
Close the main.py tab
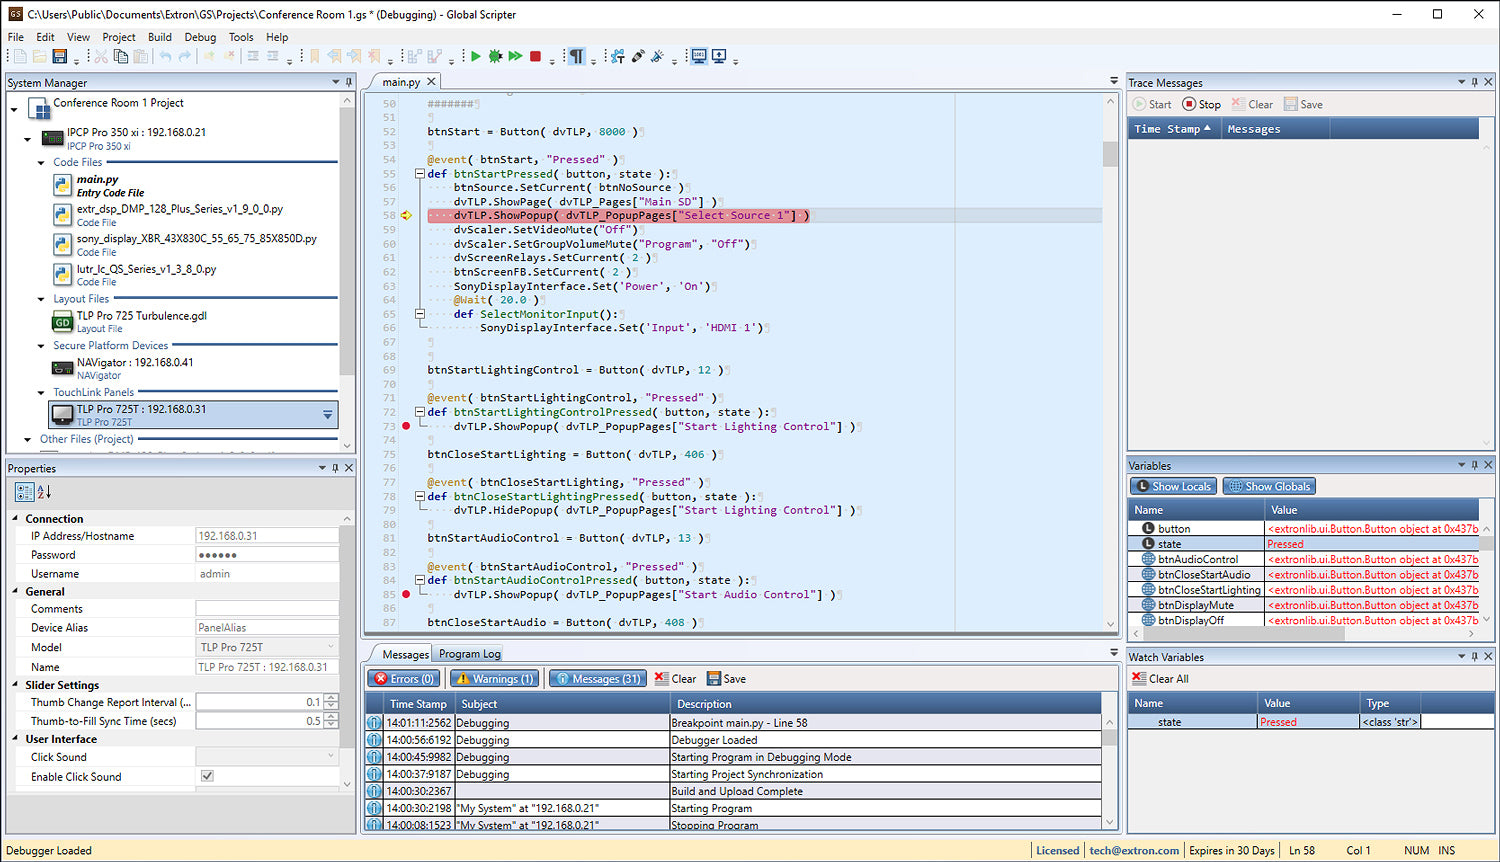pyautogui.click(x=432, y=82)
